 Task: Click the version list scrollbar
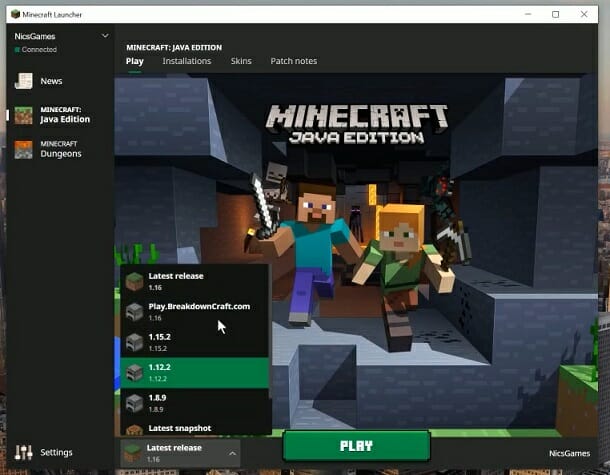click(270, 333)
